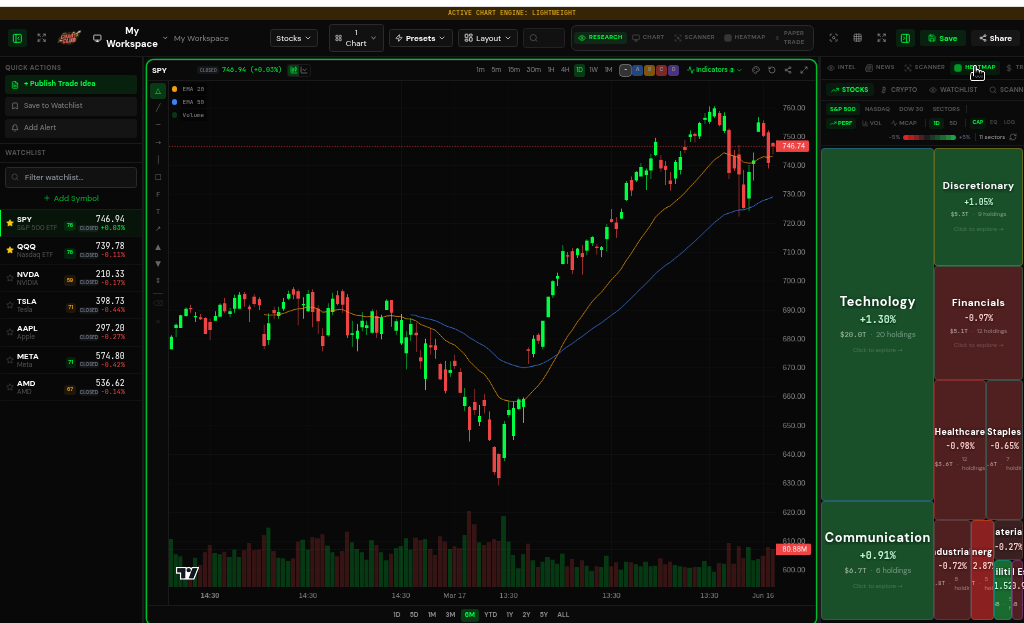Open the Technology sector heatmap tile
This screenshot has height=623, width=1024.
(877, 325)
